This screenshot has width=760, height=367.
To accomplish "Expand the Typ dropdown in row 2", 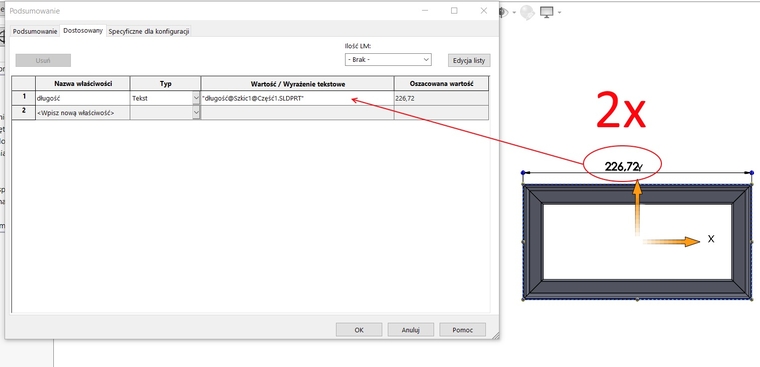I will point(196,112).
